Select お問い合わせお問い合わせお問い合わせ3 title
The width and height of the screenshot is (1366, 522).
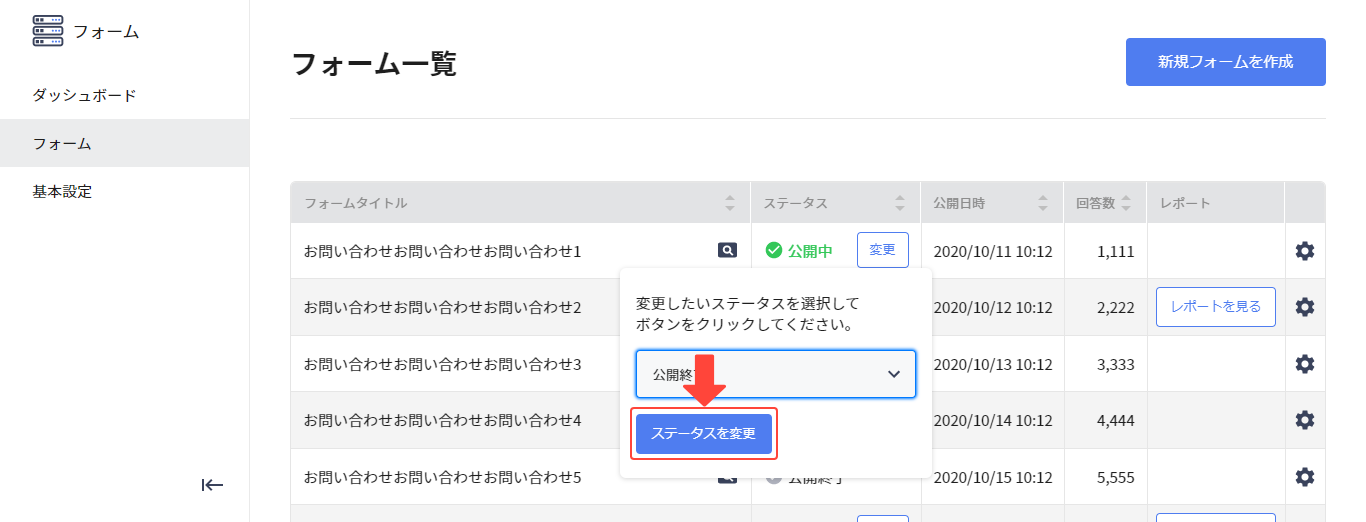443,364
